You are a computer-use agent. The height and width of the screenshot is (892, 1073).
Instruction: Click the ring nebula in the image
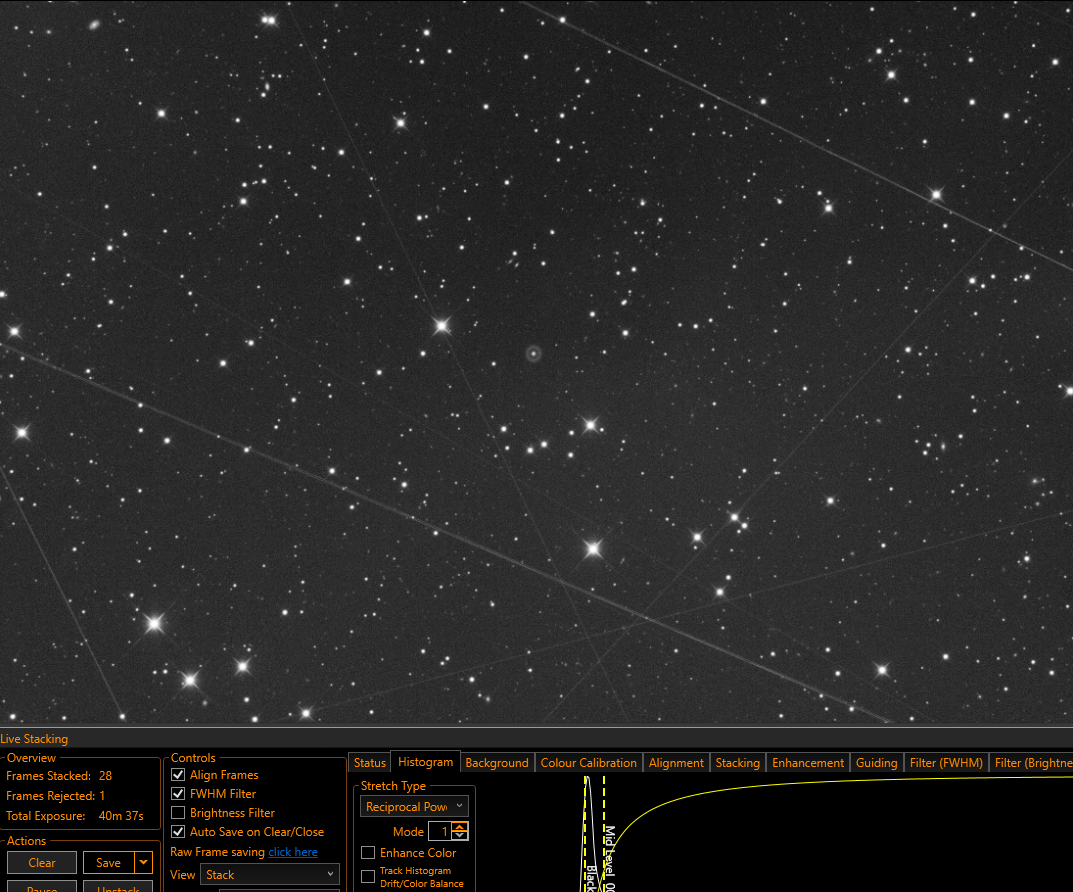[x=534, y=354]
